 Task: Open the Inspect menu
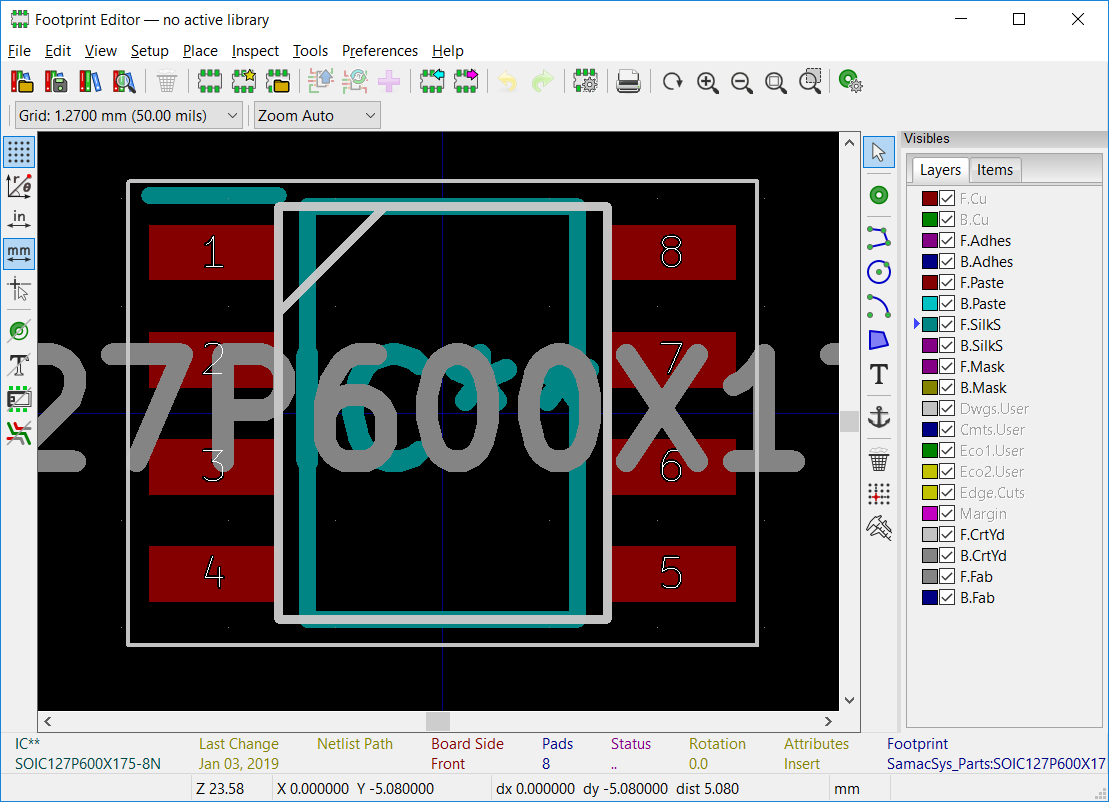click(x=255, y=51)
